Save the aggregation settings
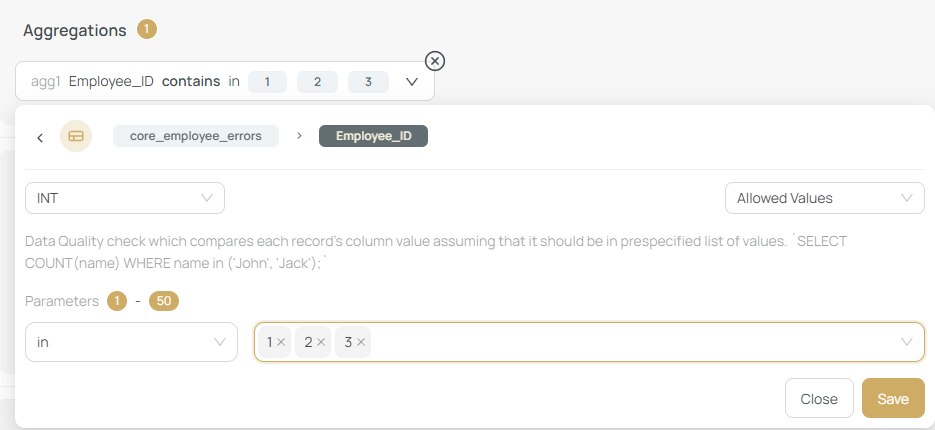Viewport: 935px width, 430px height. [x=892, y=398]
